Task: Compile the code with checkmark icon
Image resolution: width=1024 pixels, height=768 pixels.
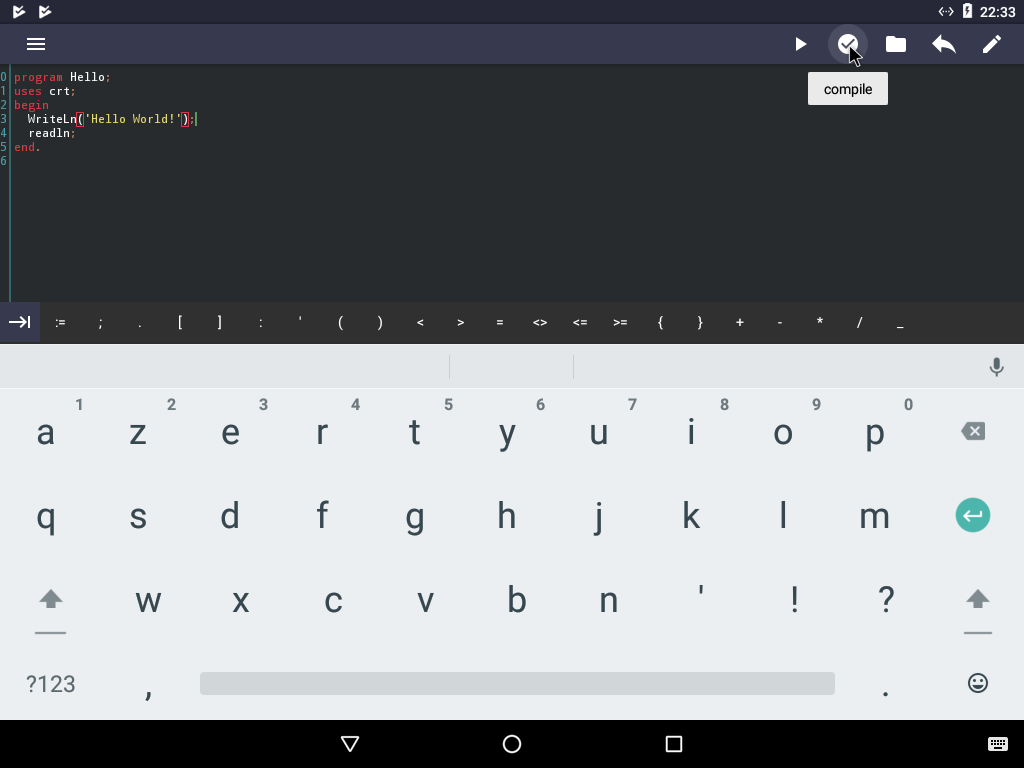Action: click(848, 44)
